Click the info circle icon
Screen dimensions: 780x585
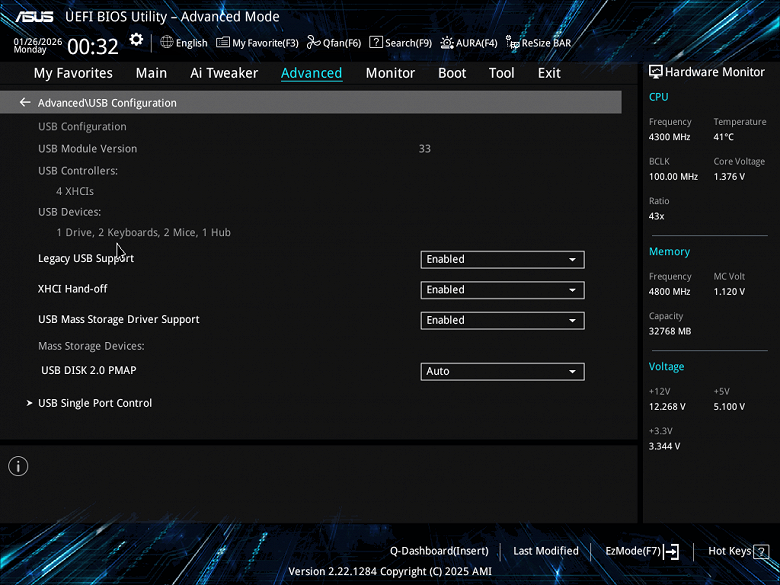click(x=18, y=466)
